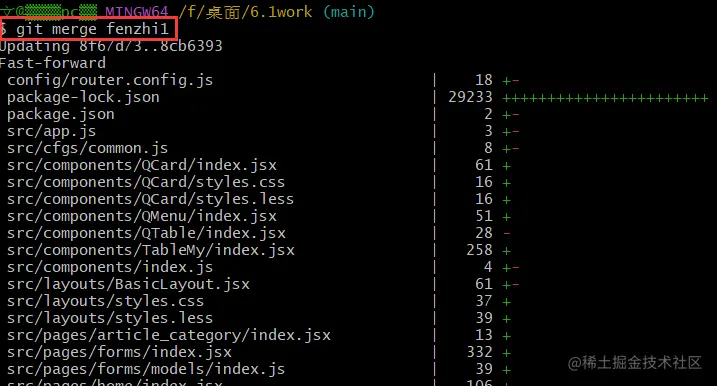Click 'config/router.config.js' file path

[x=110, y=80]
